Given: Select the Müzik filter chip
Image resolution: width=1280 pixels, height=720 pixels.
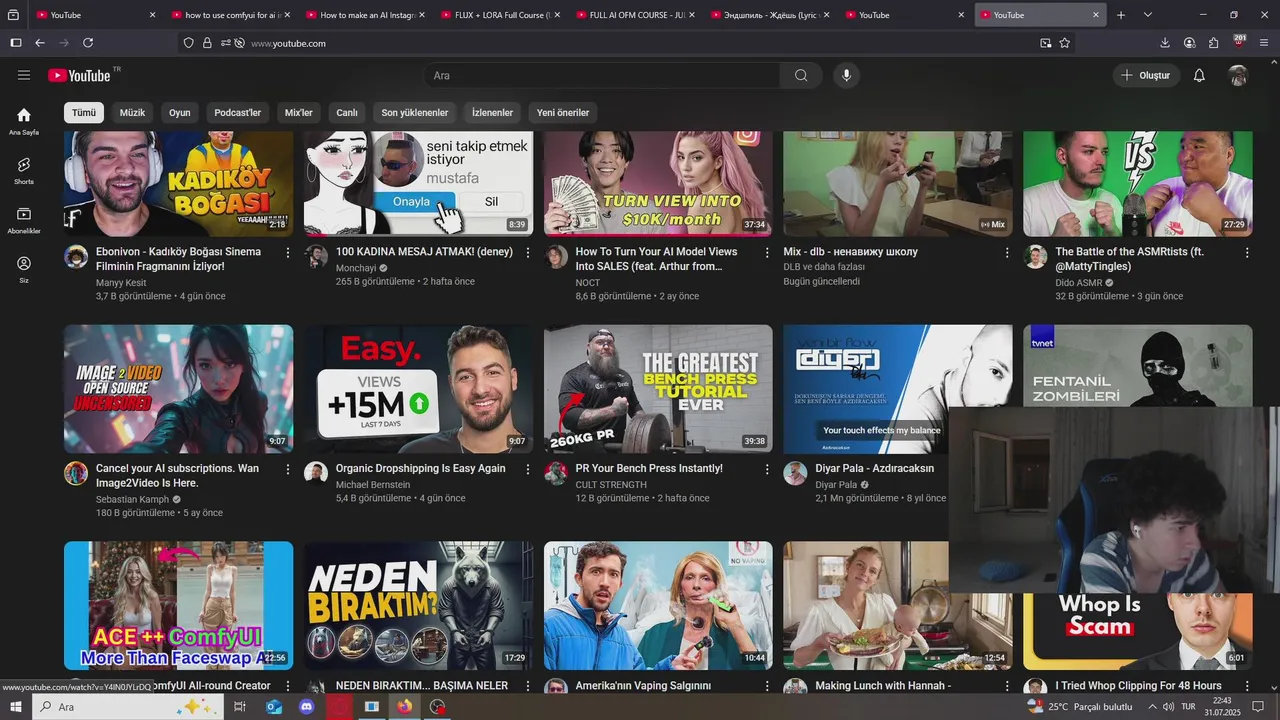Looking at the screenshot, I should [132, 113].
